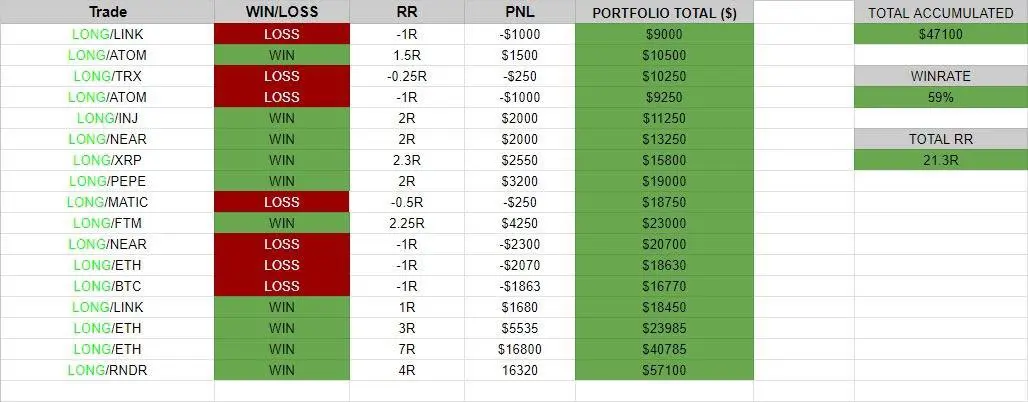
Task: Select the $47100 total accumulated cell
Action: point(941,34)
